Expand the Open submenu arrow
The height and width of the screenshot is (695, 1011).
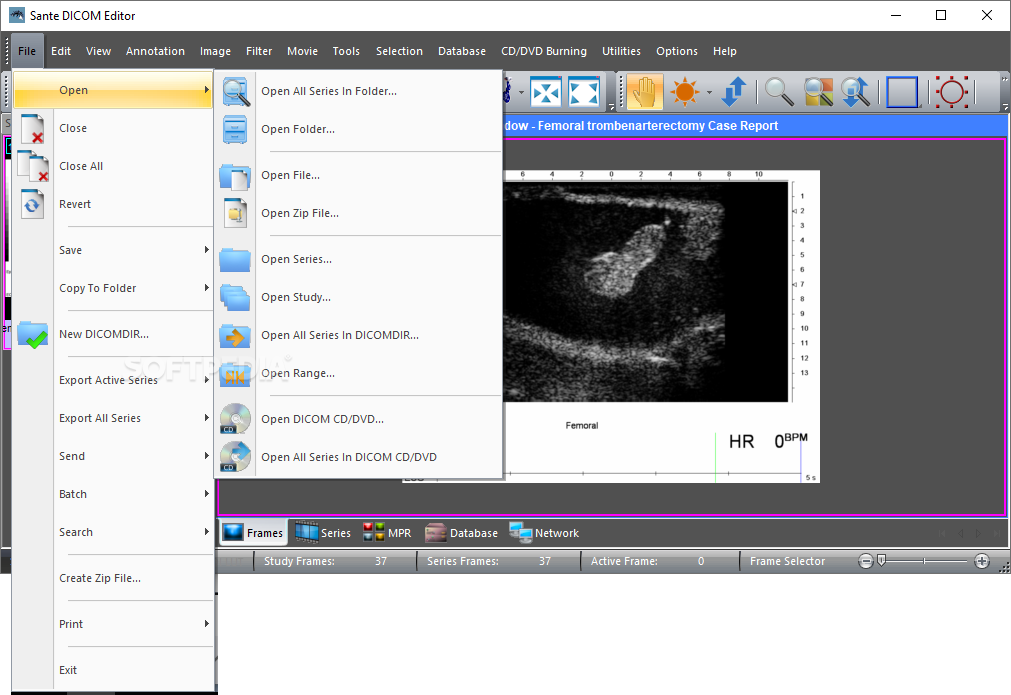206,90
